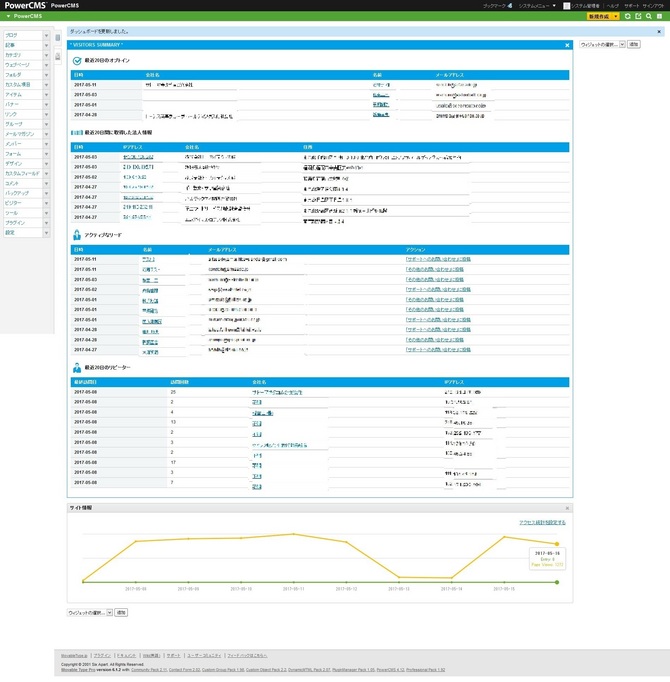Expand the 設定 sidebar menu arrow
This screenshot has width=670, height=682.
point(46,233)
